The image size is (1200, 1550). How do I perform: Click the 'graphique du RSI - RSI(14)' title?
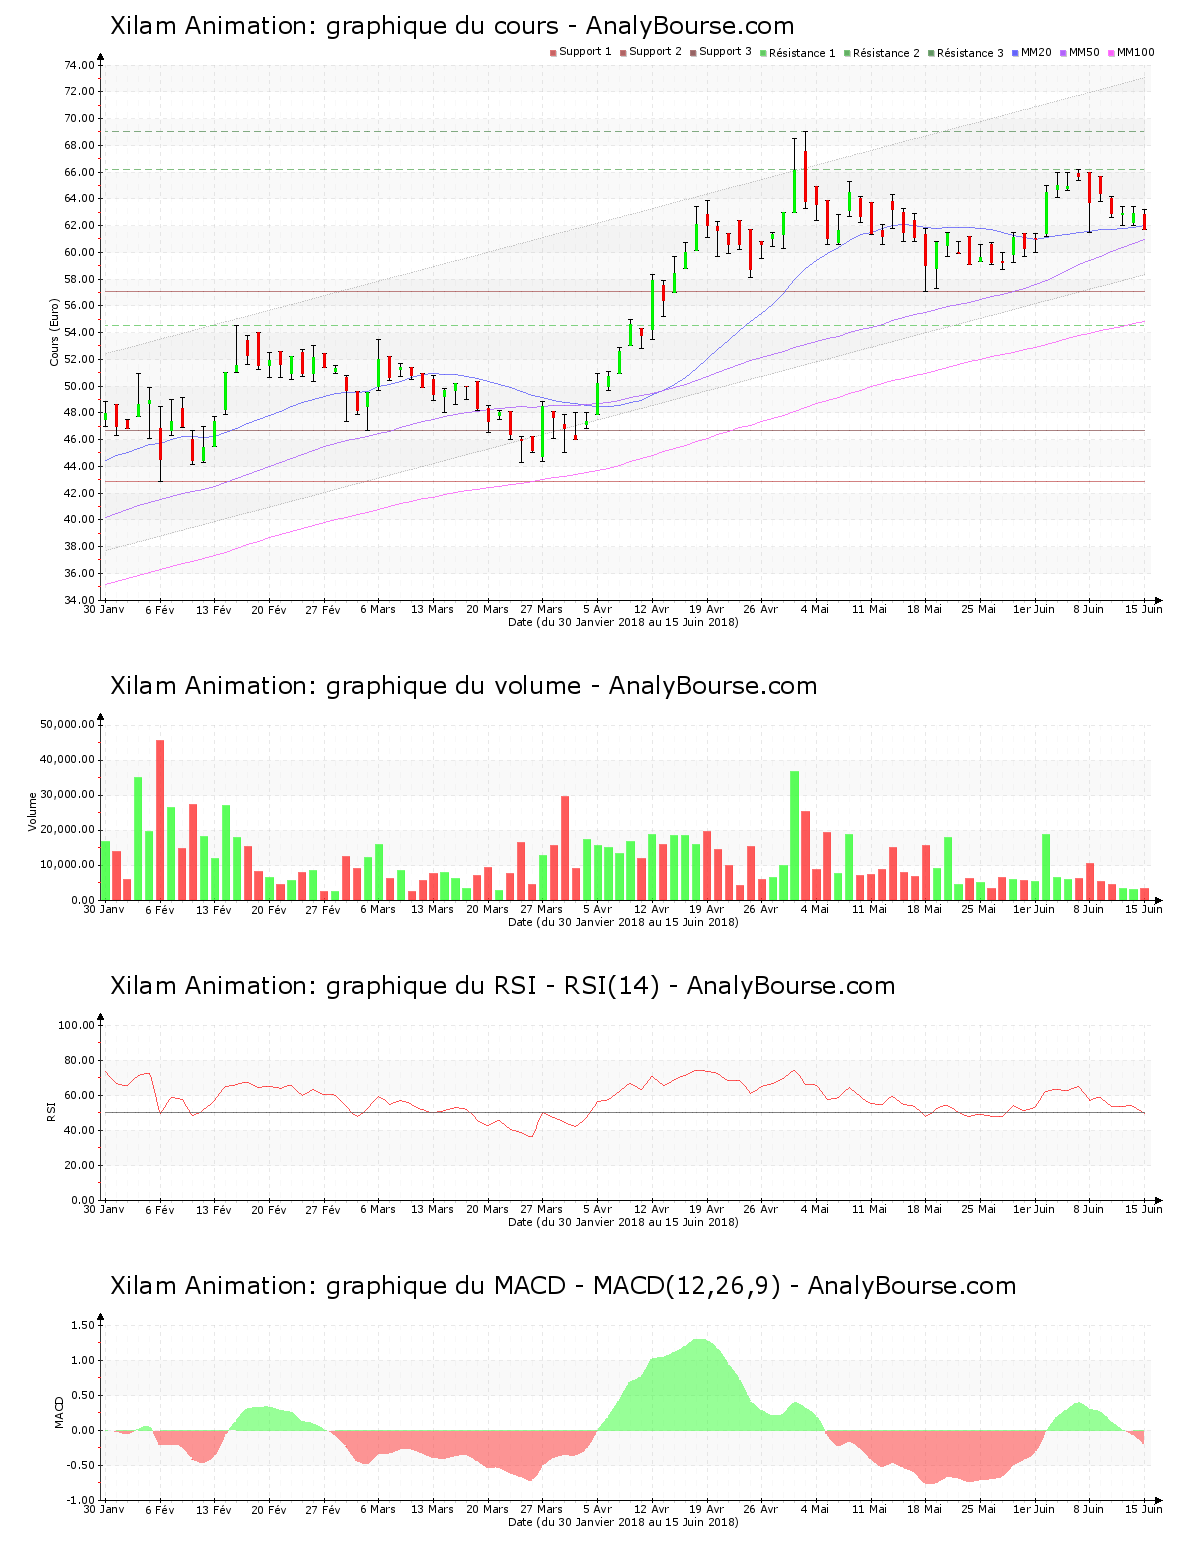click(x=502, y=986)
